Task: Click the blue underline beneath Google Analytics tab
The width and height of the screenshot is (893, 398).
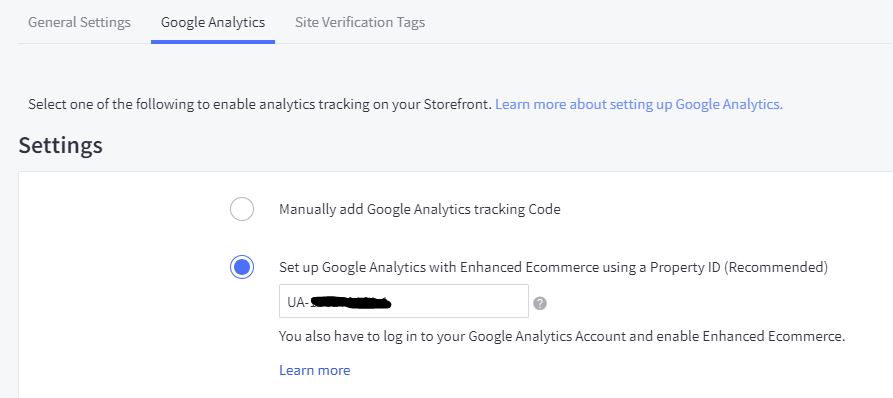Action: coord(213,42)
